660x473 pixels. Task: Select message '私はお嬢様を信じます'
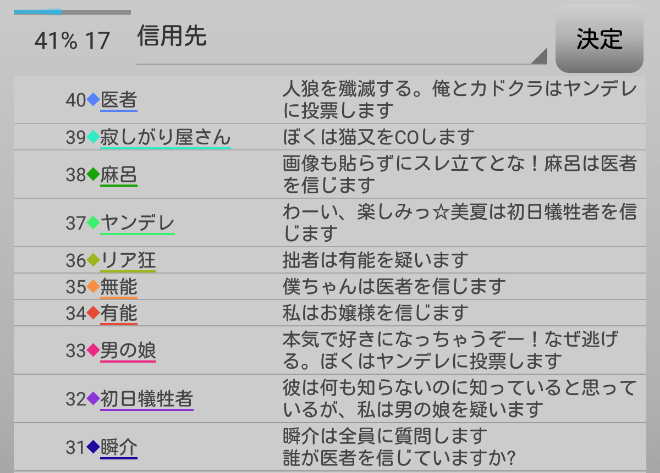375,313
